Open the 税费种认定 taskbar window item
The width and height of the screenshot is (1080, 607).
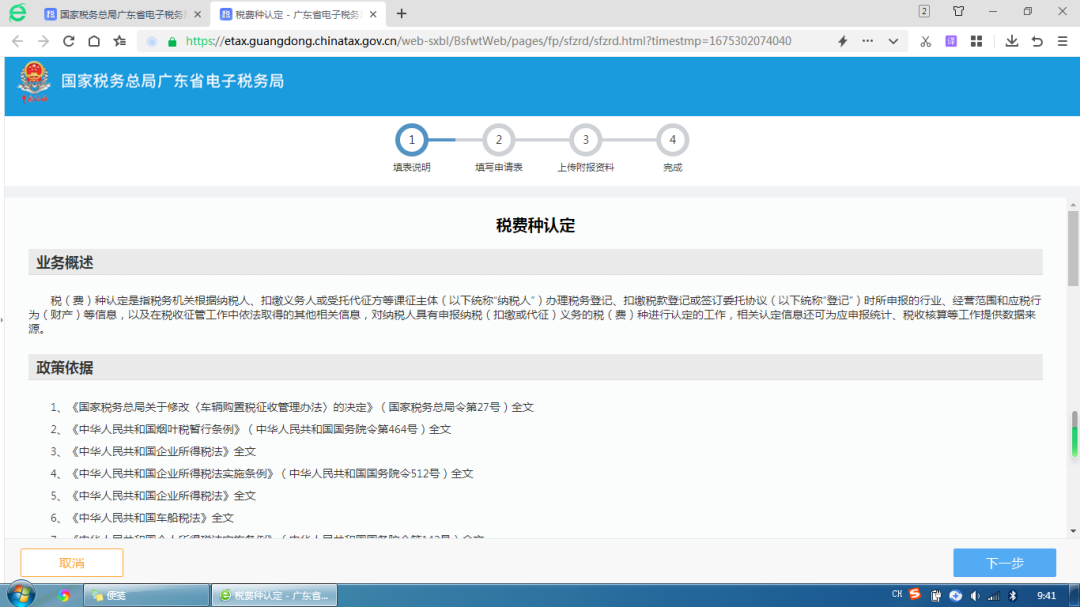[x=274, y=595]
